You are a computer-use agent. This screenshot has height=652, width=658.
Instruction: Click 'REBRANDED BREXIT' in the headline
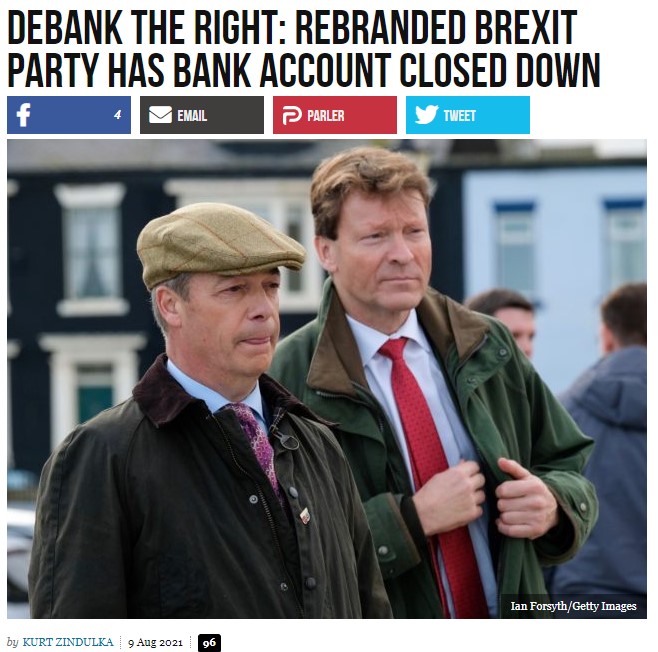tap(436, 28)
